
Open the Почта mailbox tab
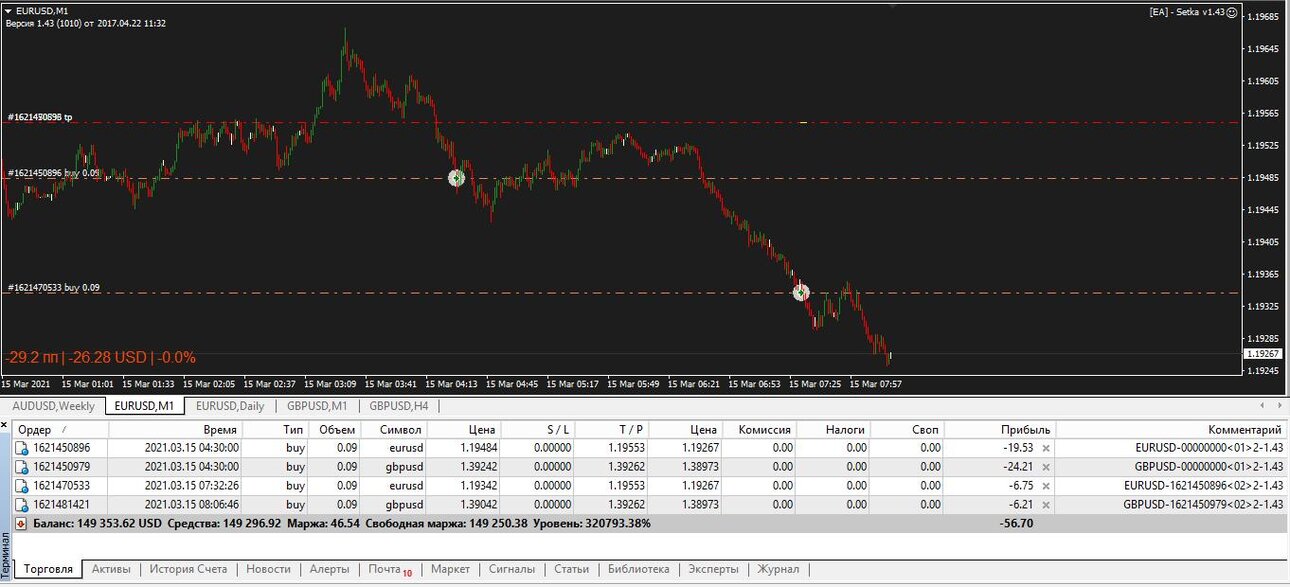pyautogui.click(x=390, y=569)
